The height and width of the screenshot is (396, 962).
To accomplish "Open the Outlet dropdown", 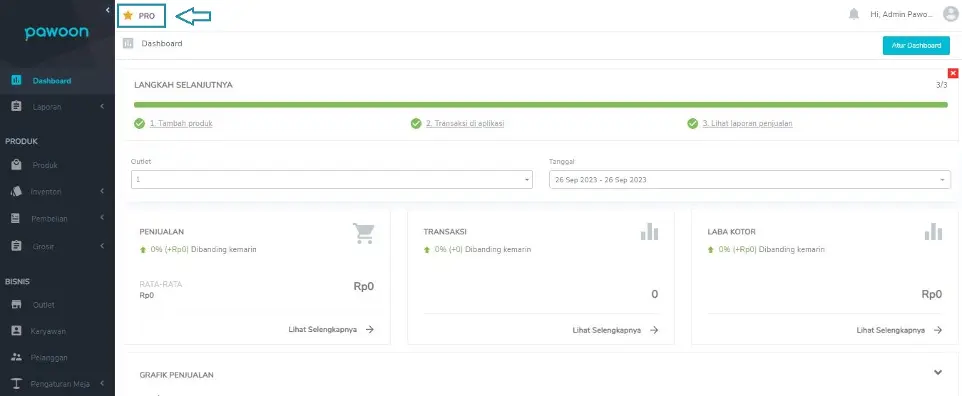I will tap(332, 179).
